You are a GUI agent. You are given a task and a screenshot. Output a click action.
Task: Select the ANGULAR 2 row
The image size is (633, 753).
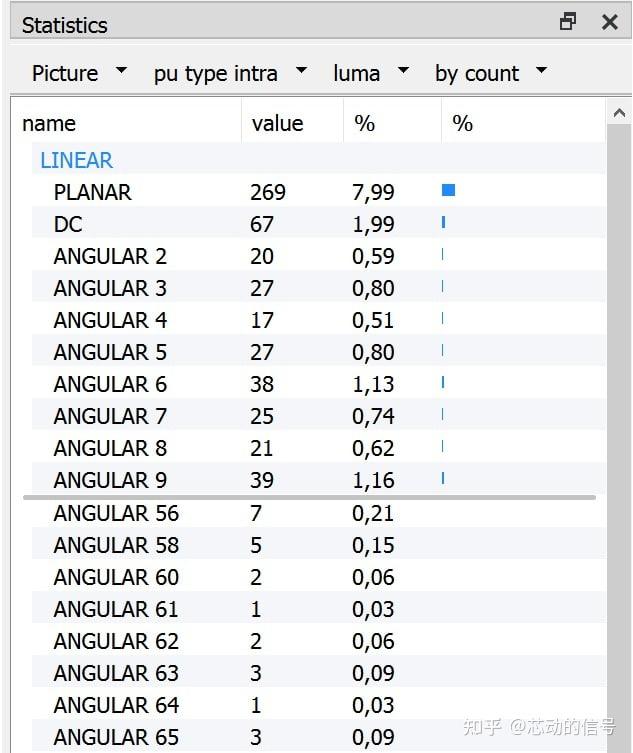pyautogui.click(x=110, y=256)
